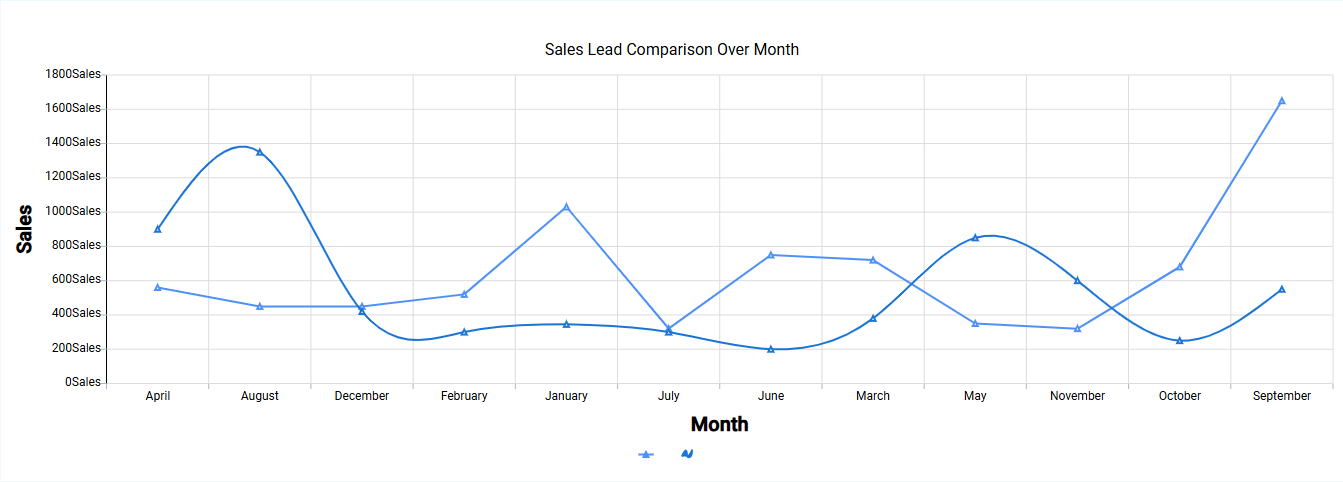This screenshot has width=1343, height=482.
Task: Click the November marker at 600 Sales
Action: tap(1077, 281)
